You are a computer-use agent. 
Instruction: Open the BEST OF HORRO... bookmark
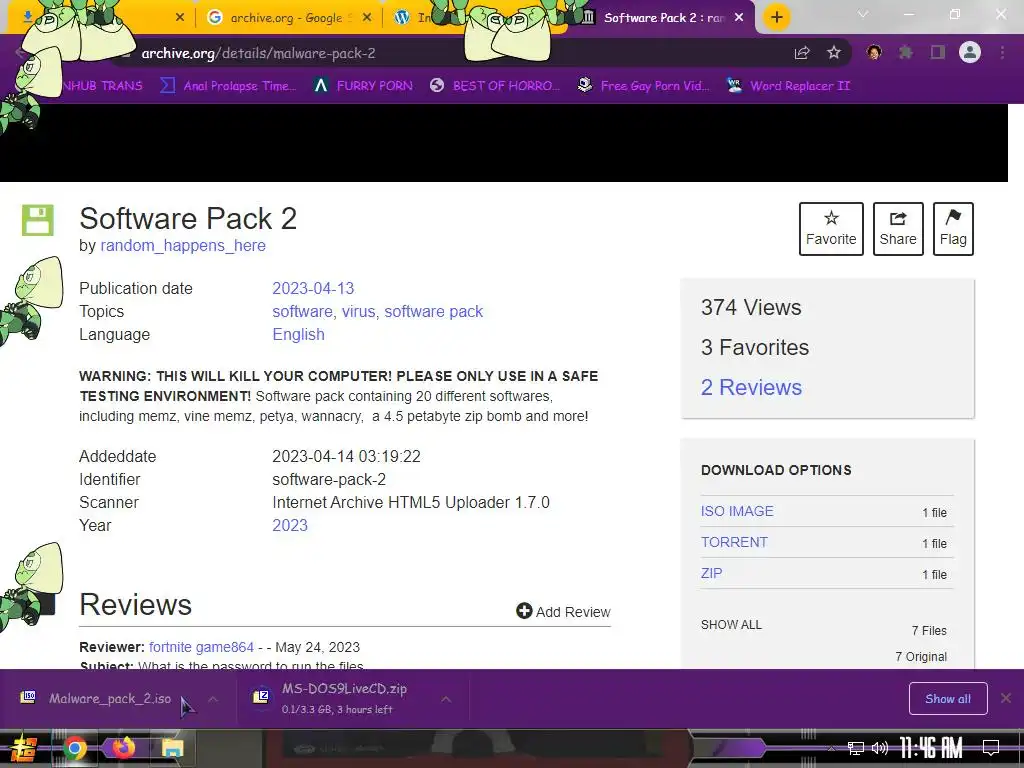[495, 86]
